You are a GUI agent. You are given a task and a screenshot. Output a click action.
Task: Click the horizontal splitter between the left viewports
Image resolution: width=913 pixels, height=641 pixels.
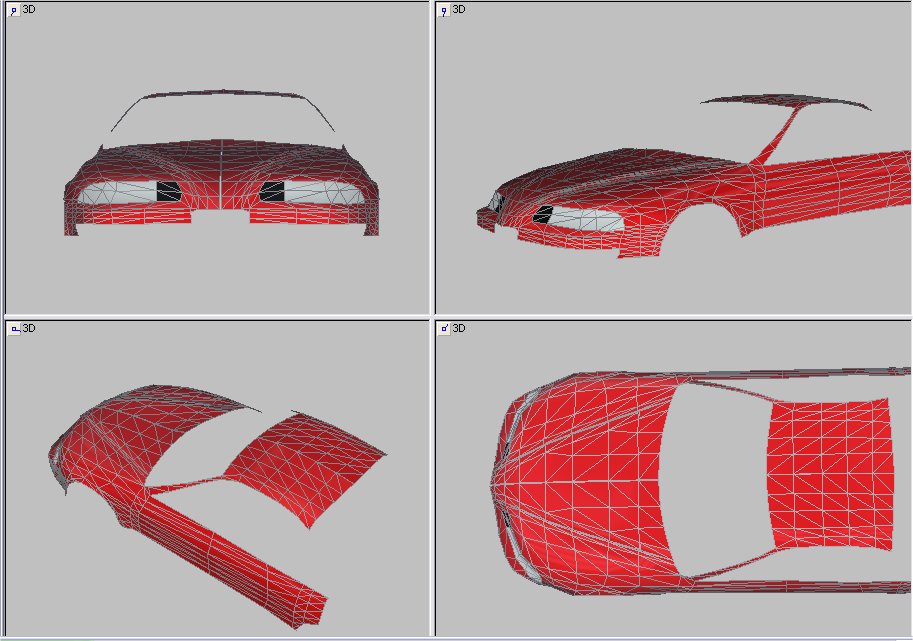(215, 317)
